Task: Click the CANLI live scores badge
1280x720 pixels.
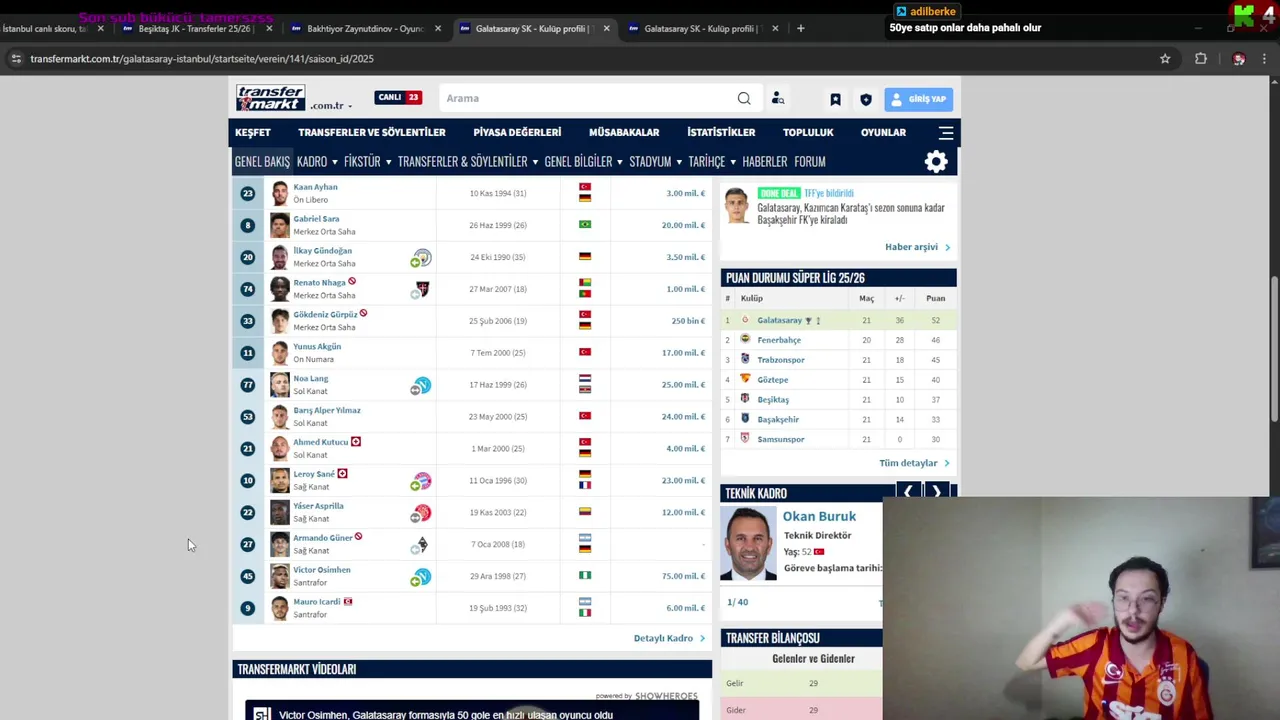Action: [x=398, y=97]
